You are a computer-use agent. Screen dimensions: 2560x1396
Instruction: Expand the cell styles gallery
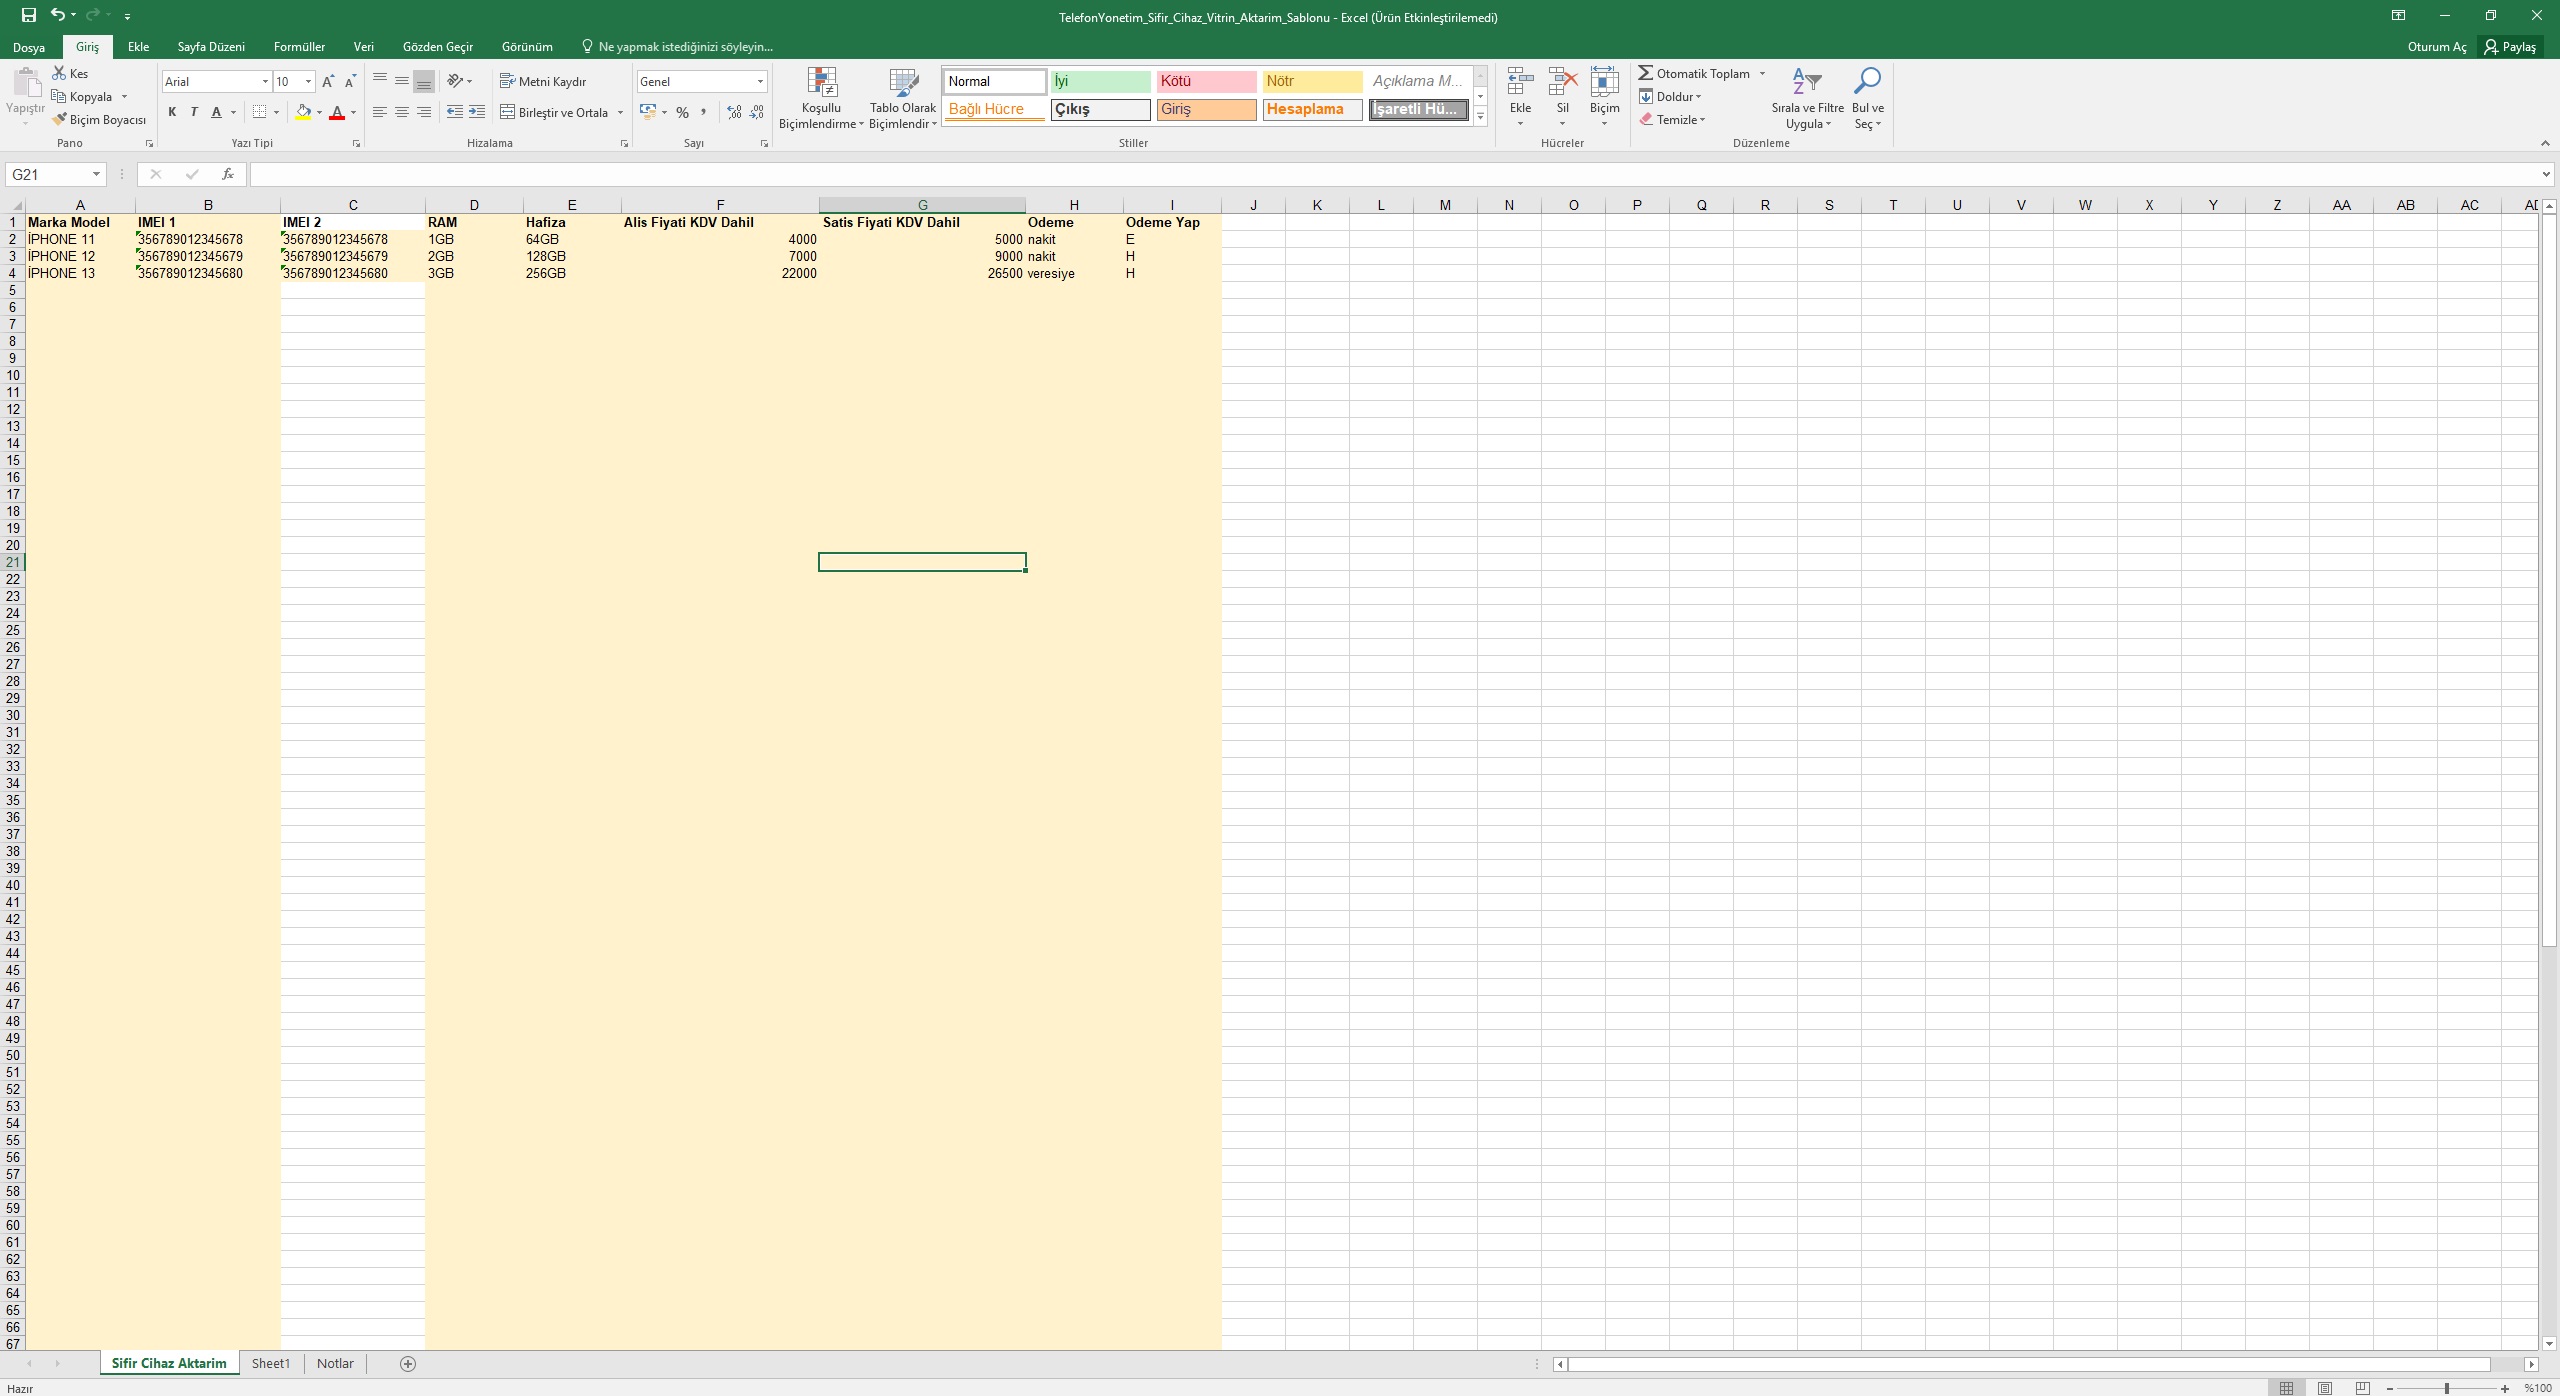pyautogui.click(x=1481, y=116)
